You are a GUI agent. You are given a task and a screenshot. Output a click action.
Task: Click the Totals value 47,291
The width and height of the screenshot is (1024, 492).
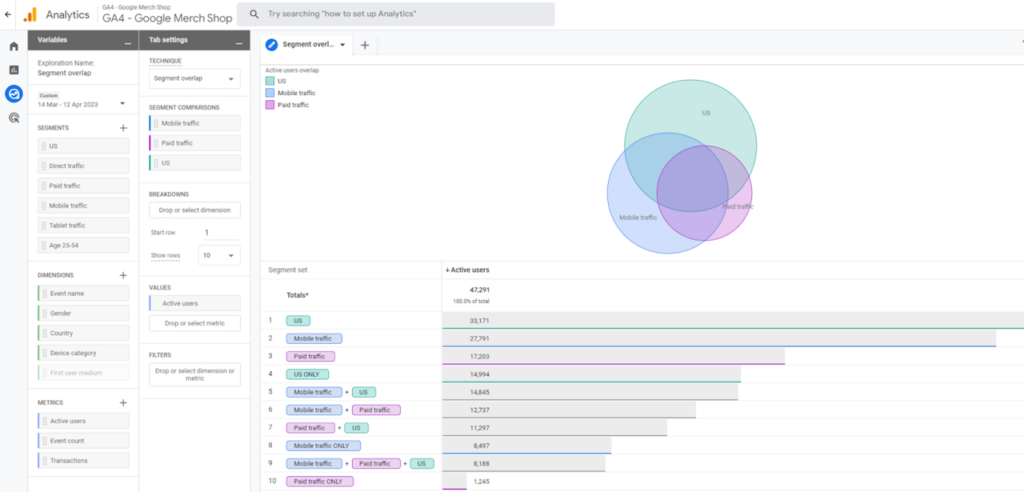(479, 289)
